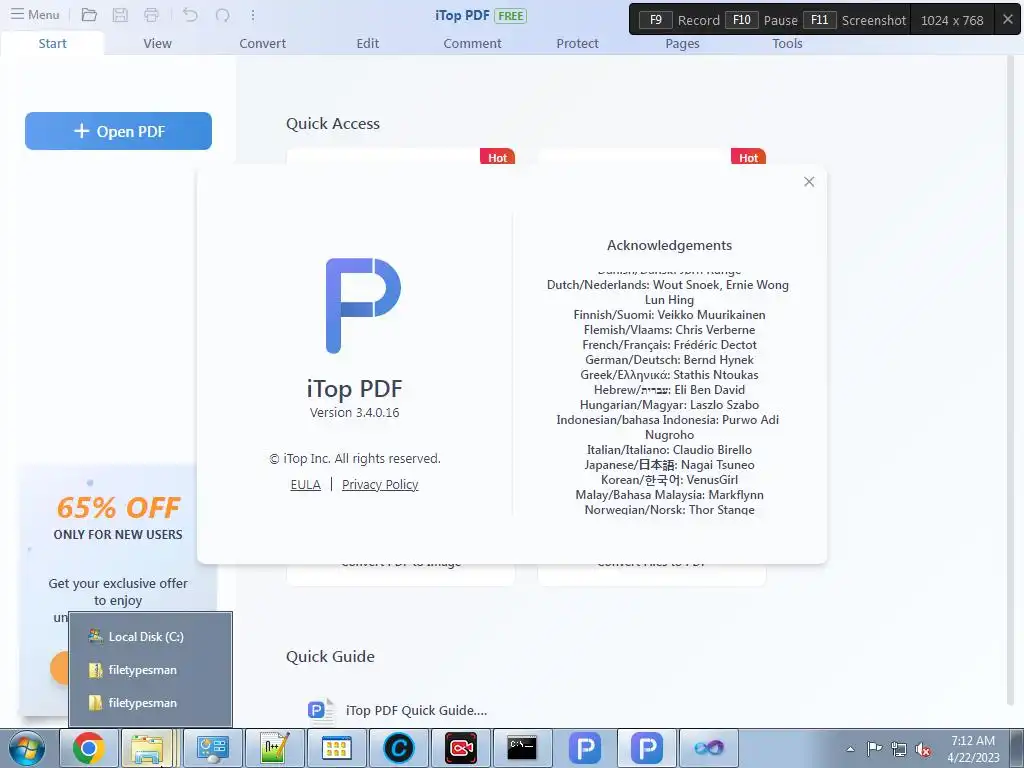
Task: Open the taskbar clock showing 7:12 AM
Action: 973,749
